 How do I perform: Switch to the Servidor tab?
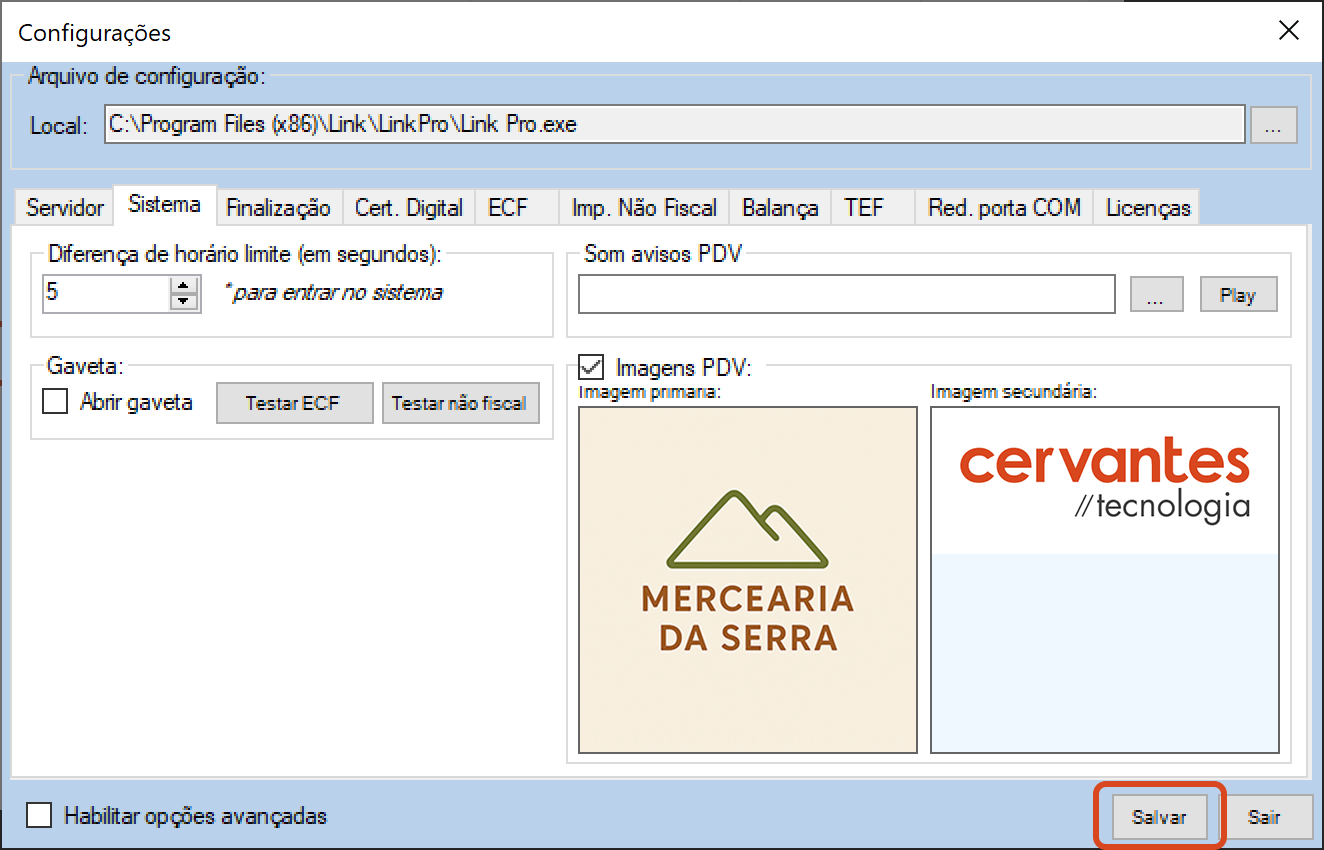coord(65,208)
